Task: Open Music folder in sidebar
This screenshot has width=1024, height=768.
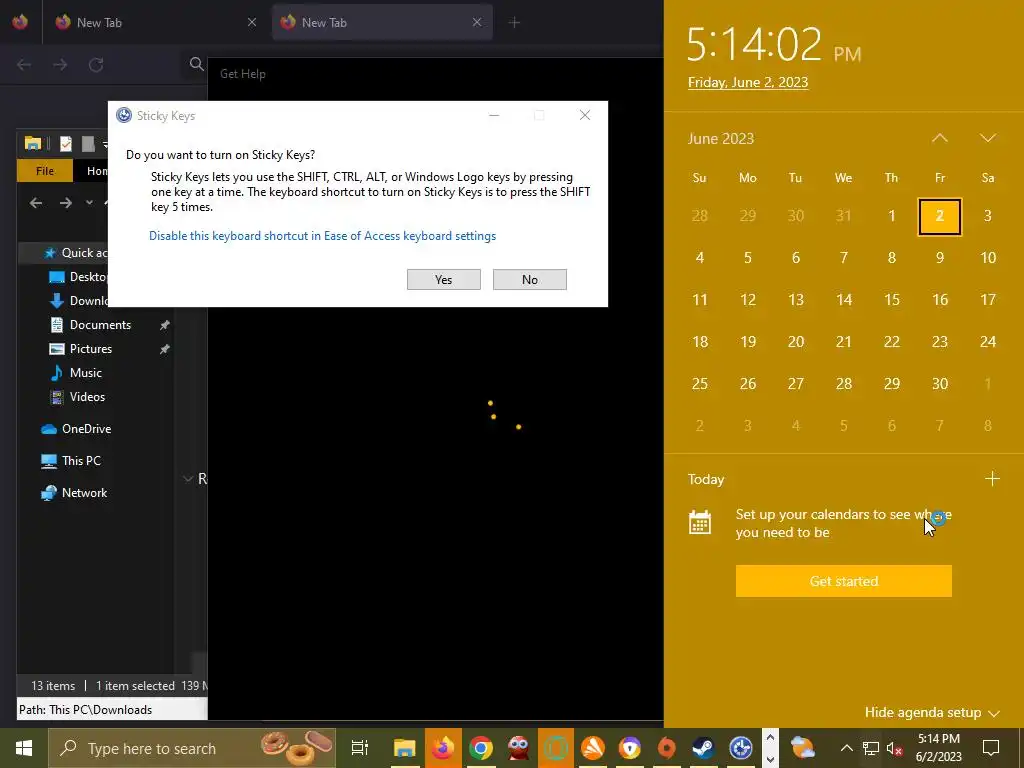Action: (85, 373)
